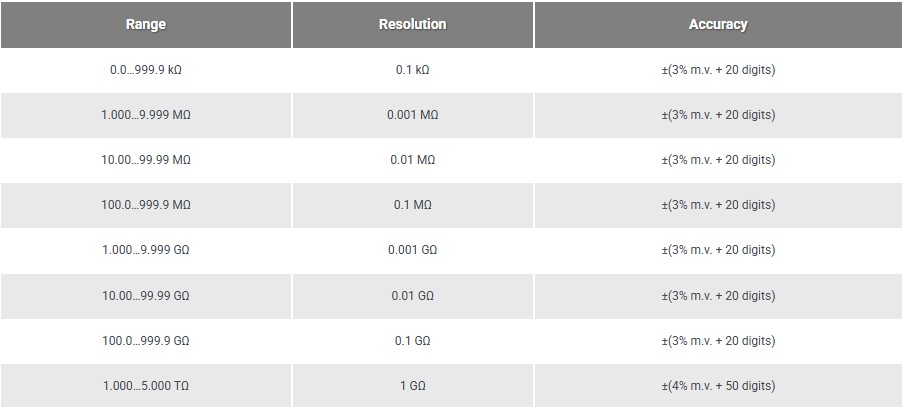Select the 100.0…999.9 MΩ range cell
This screenshot has width=902, height=407.
pyautogui.click(x=146, y=205)
